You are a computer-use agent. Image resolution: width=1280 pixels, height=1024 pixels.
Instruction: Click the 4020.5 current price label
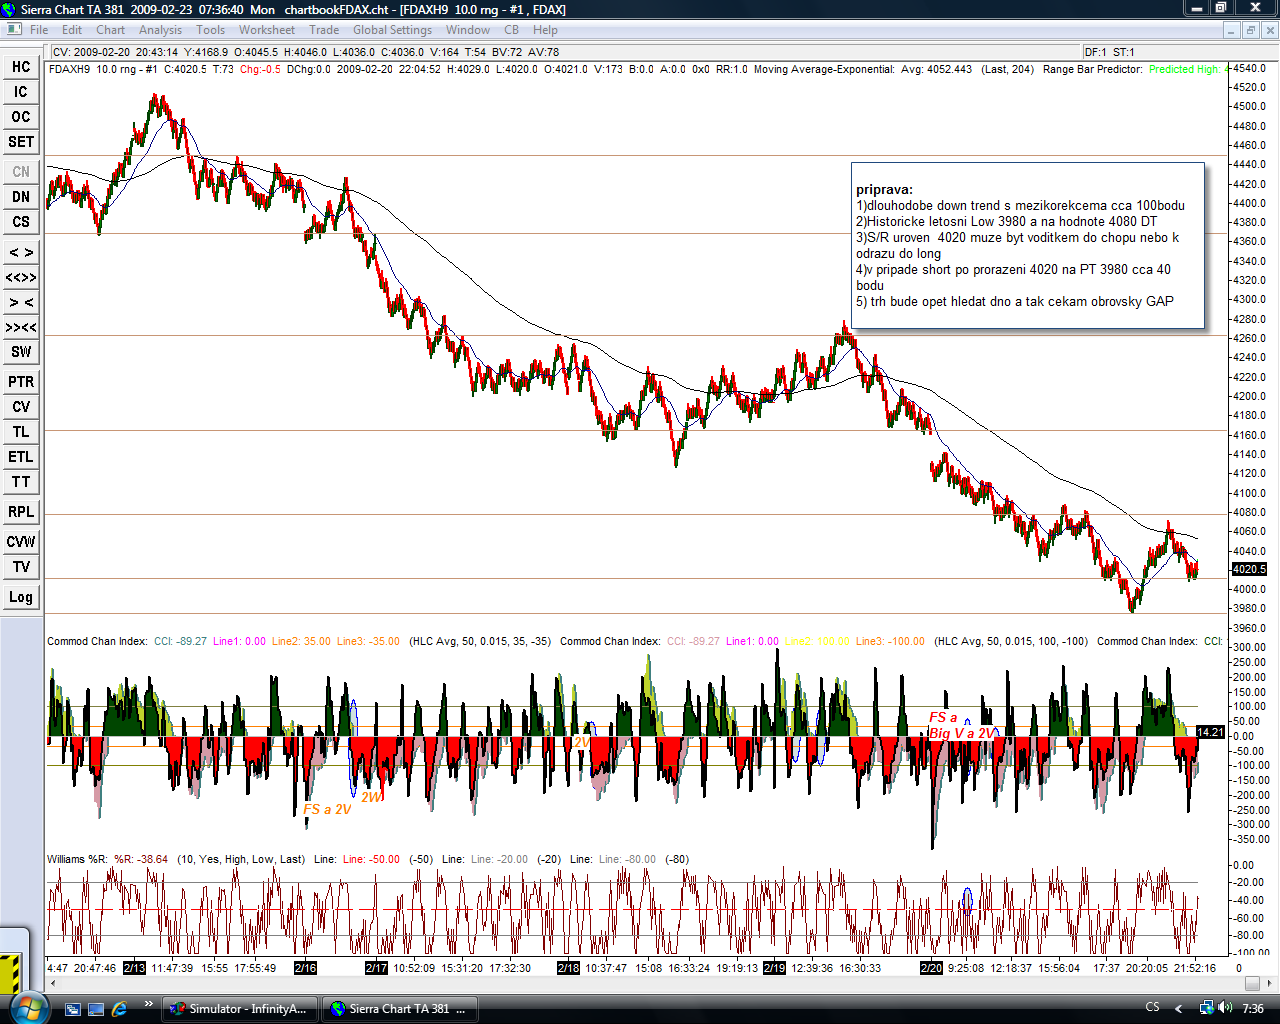coord(1249,569)
